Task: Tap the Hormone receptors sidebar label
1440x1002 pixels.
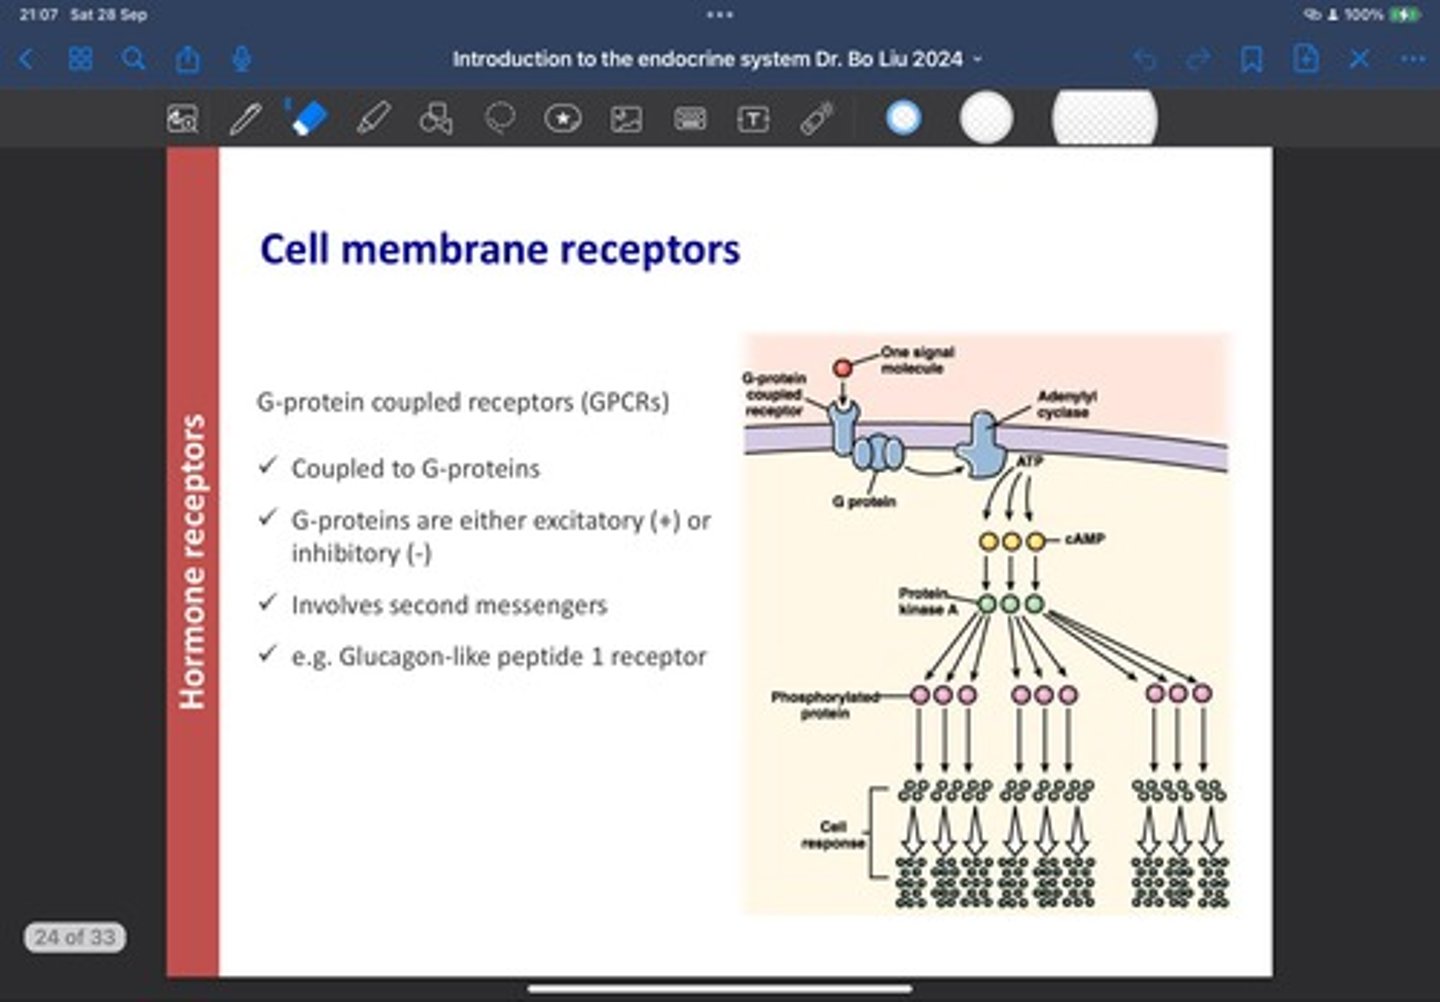Action: tap(191, 562)
